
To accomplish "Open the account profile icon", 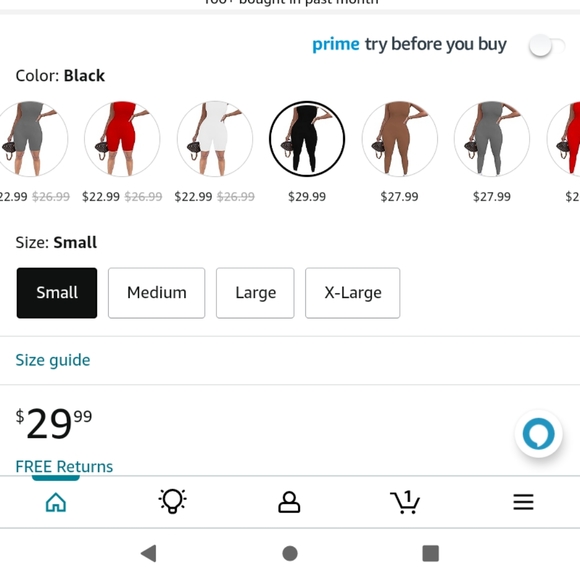I will click(289, 502).
